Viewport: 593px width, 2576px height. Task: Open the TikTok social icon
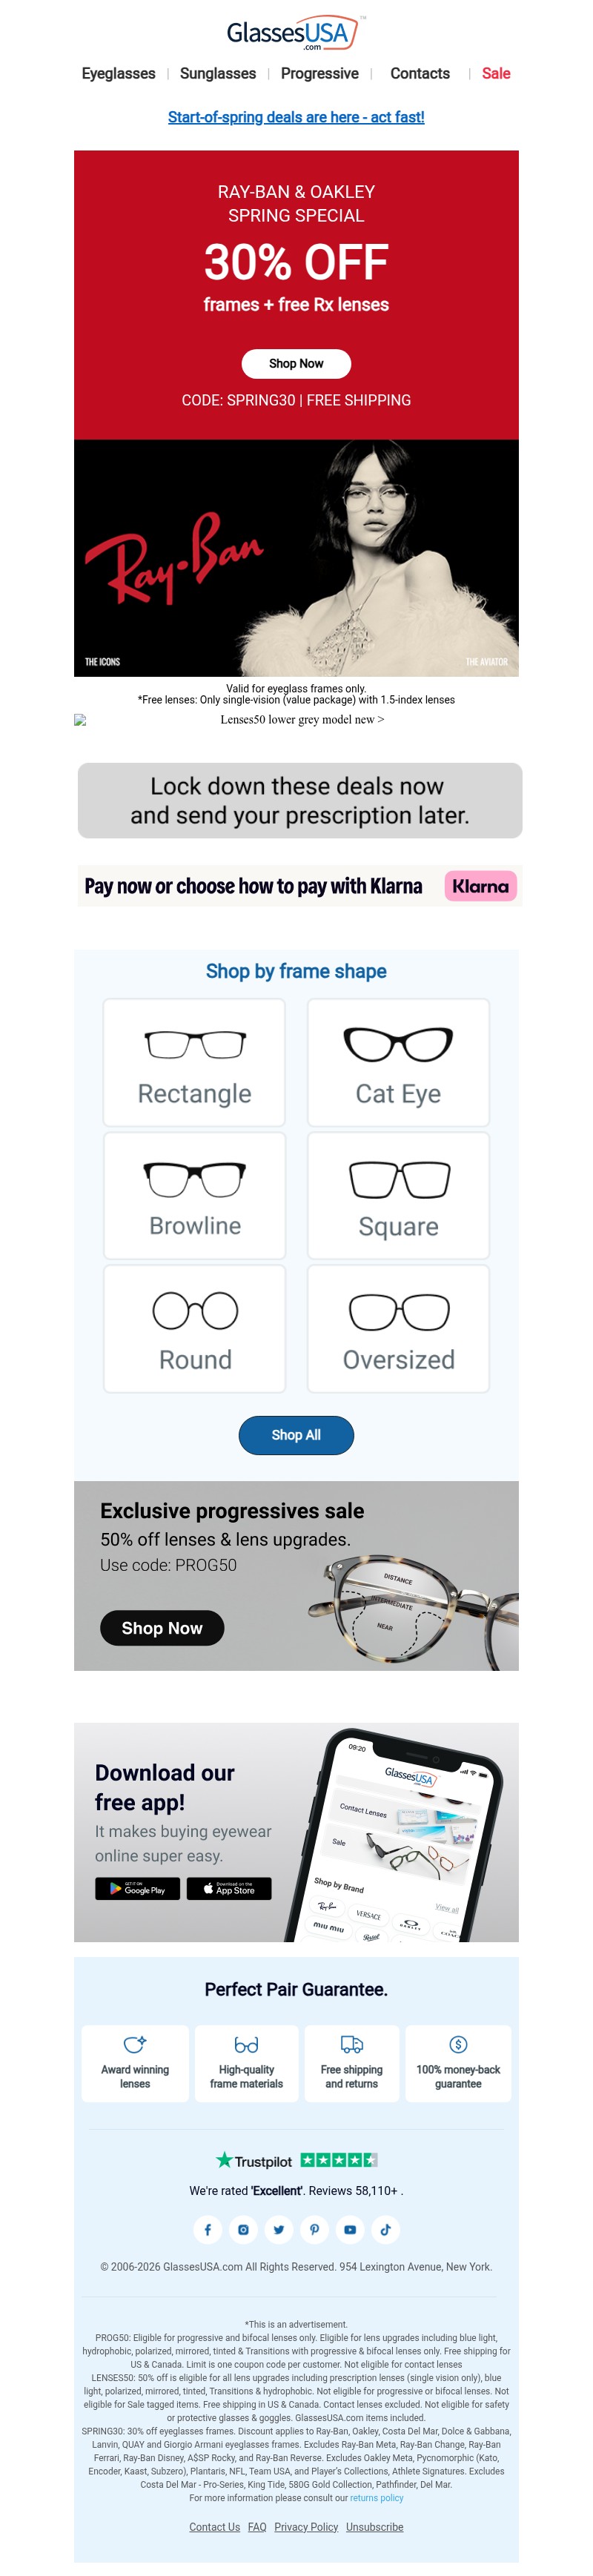pyautogui.click(x=385, y=2228)
